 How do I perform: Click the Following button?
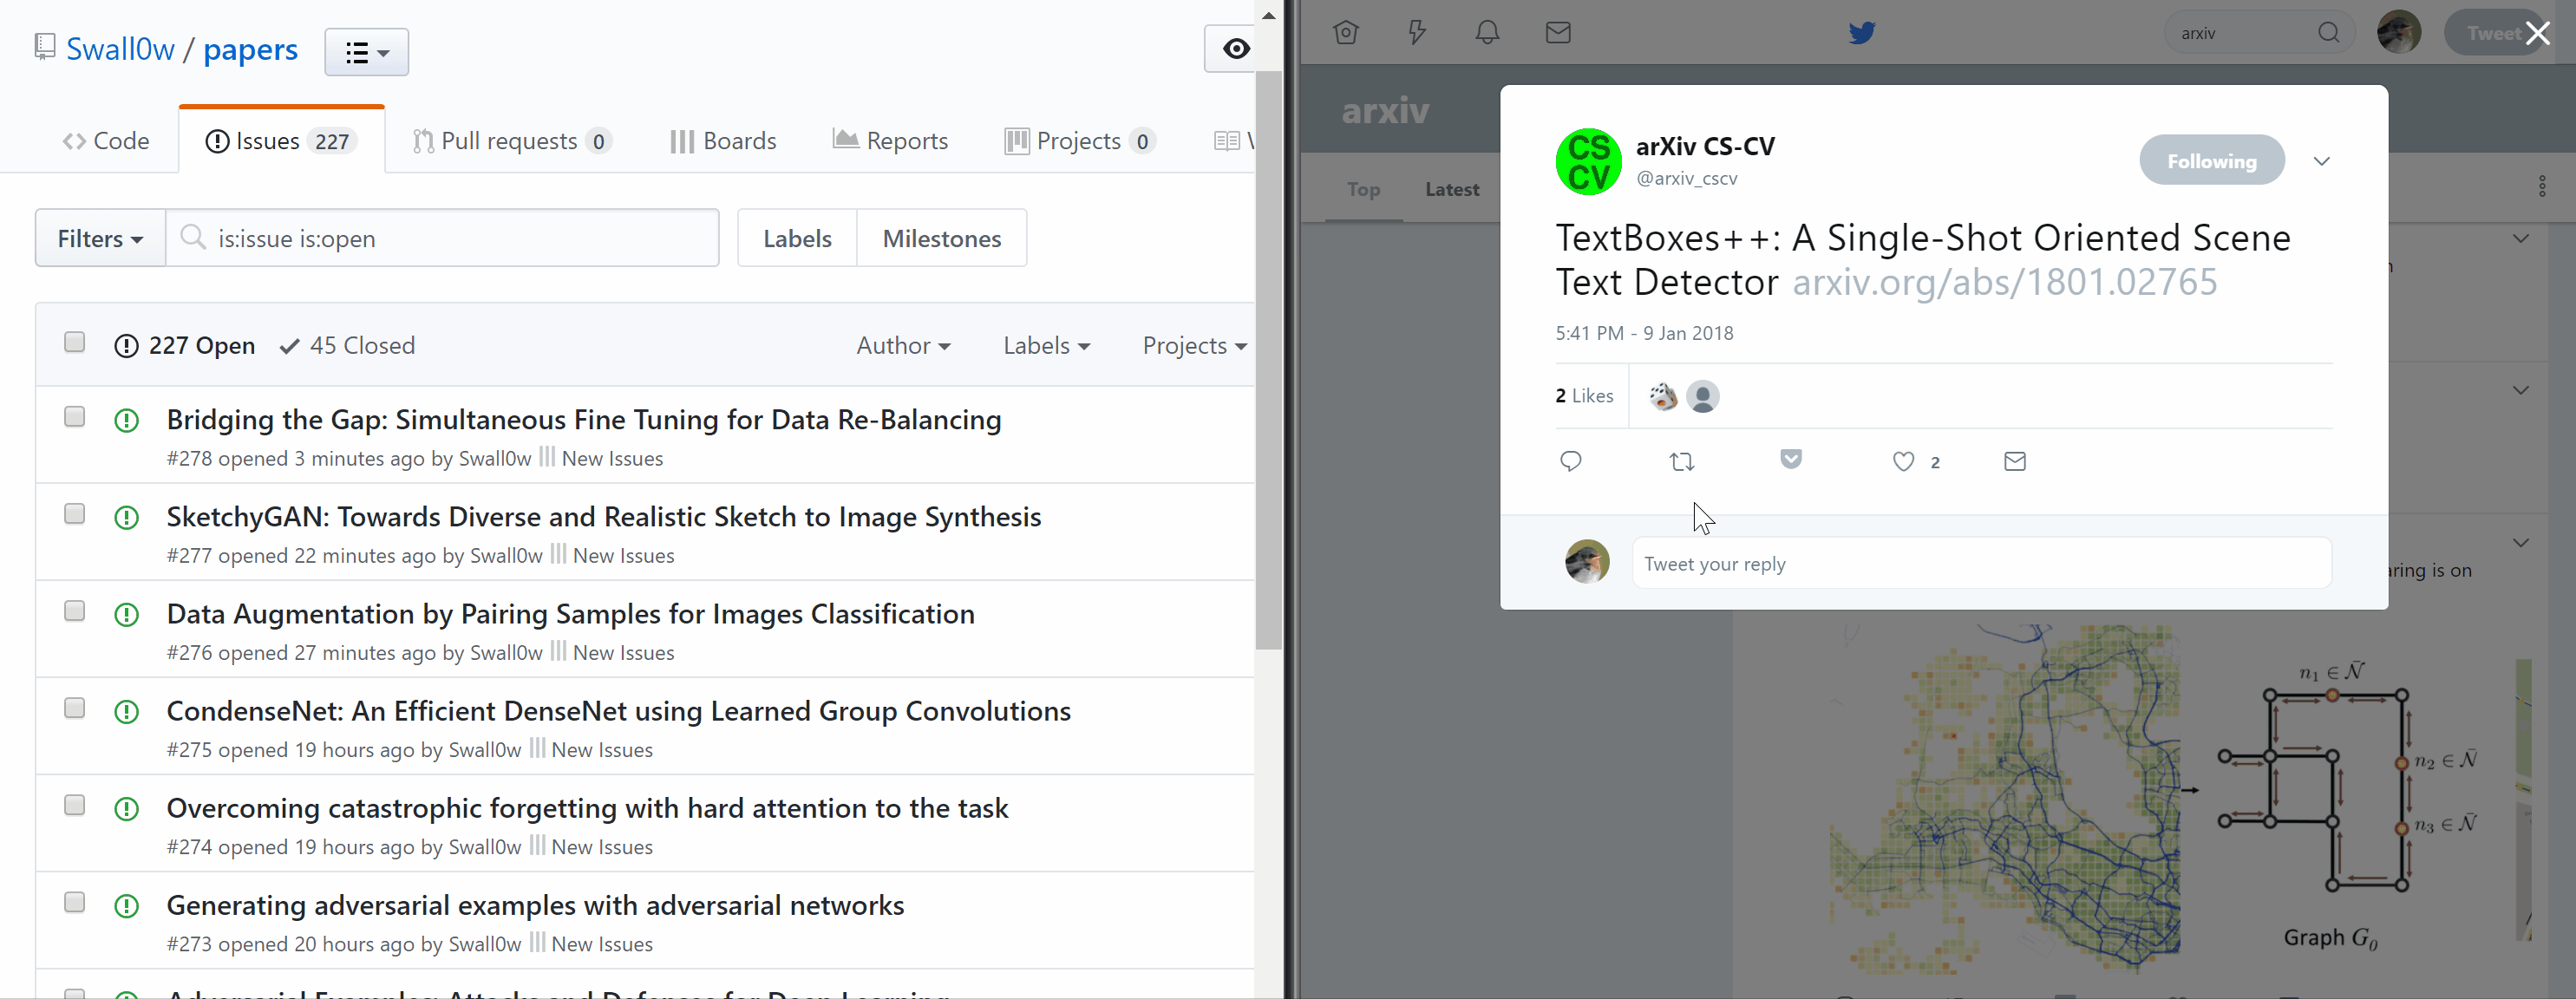click(2211, 161)
